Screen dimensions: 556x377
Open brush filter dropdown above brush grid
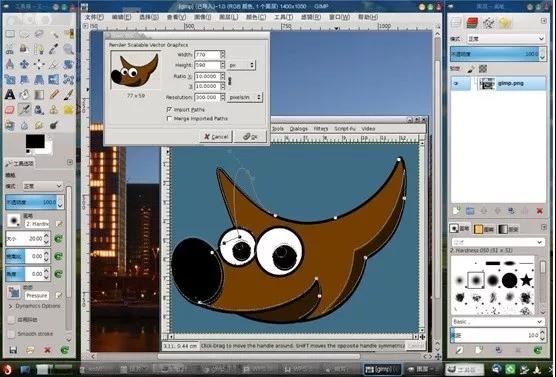[499, 242]
